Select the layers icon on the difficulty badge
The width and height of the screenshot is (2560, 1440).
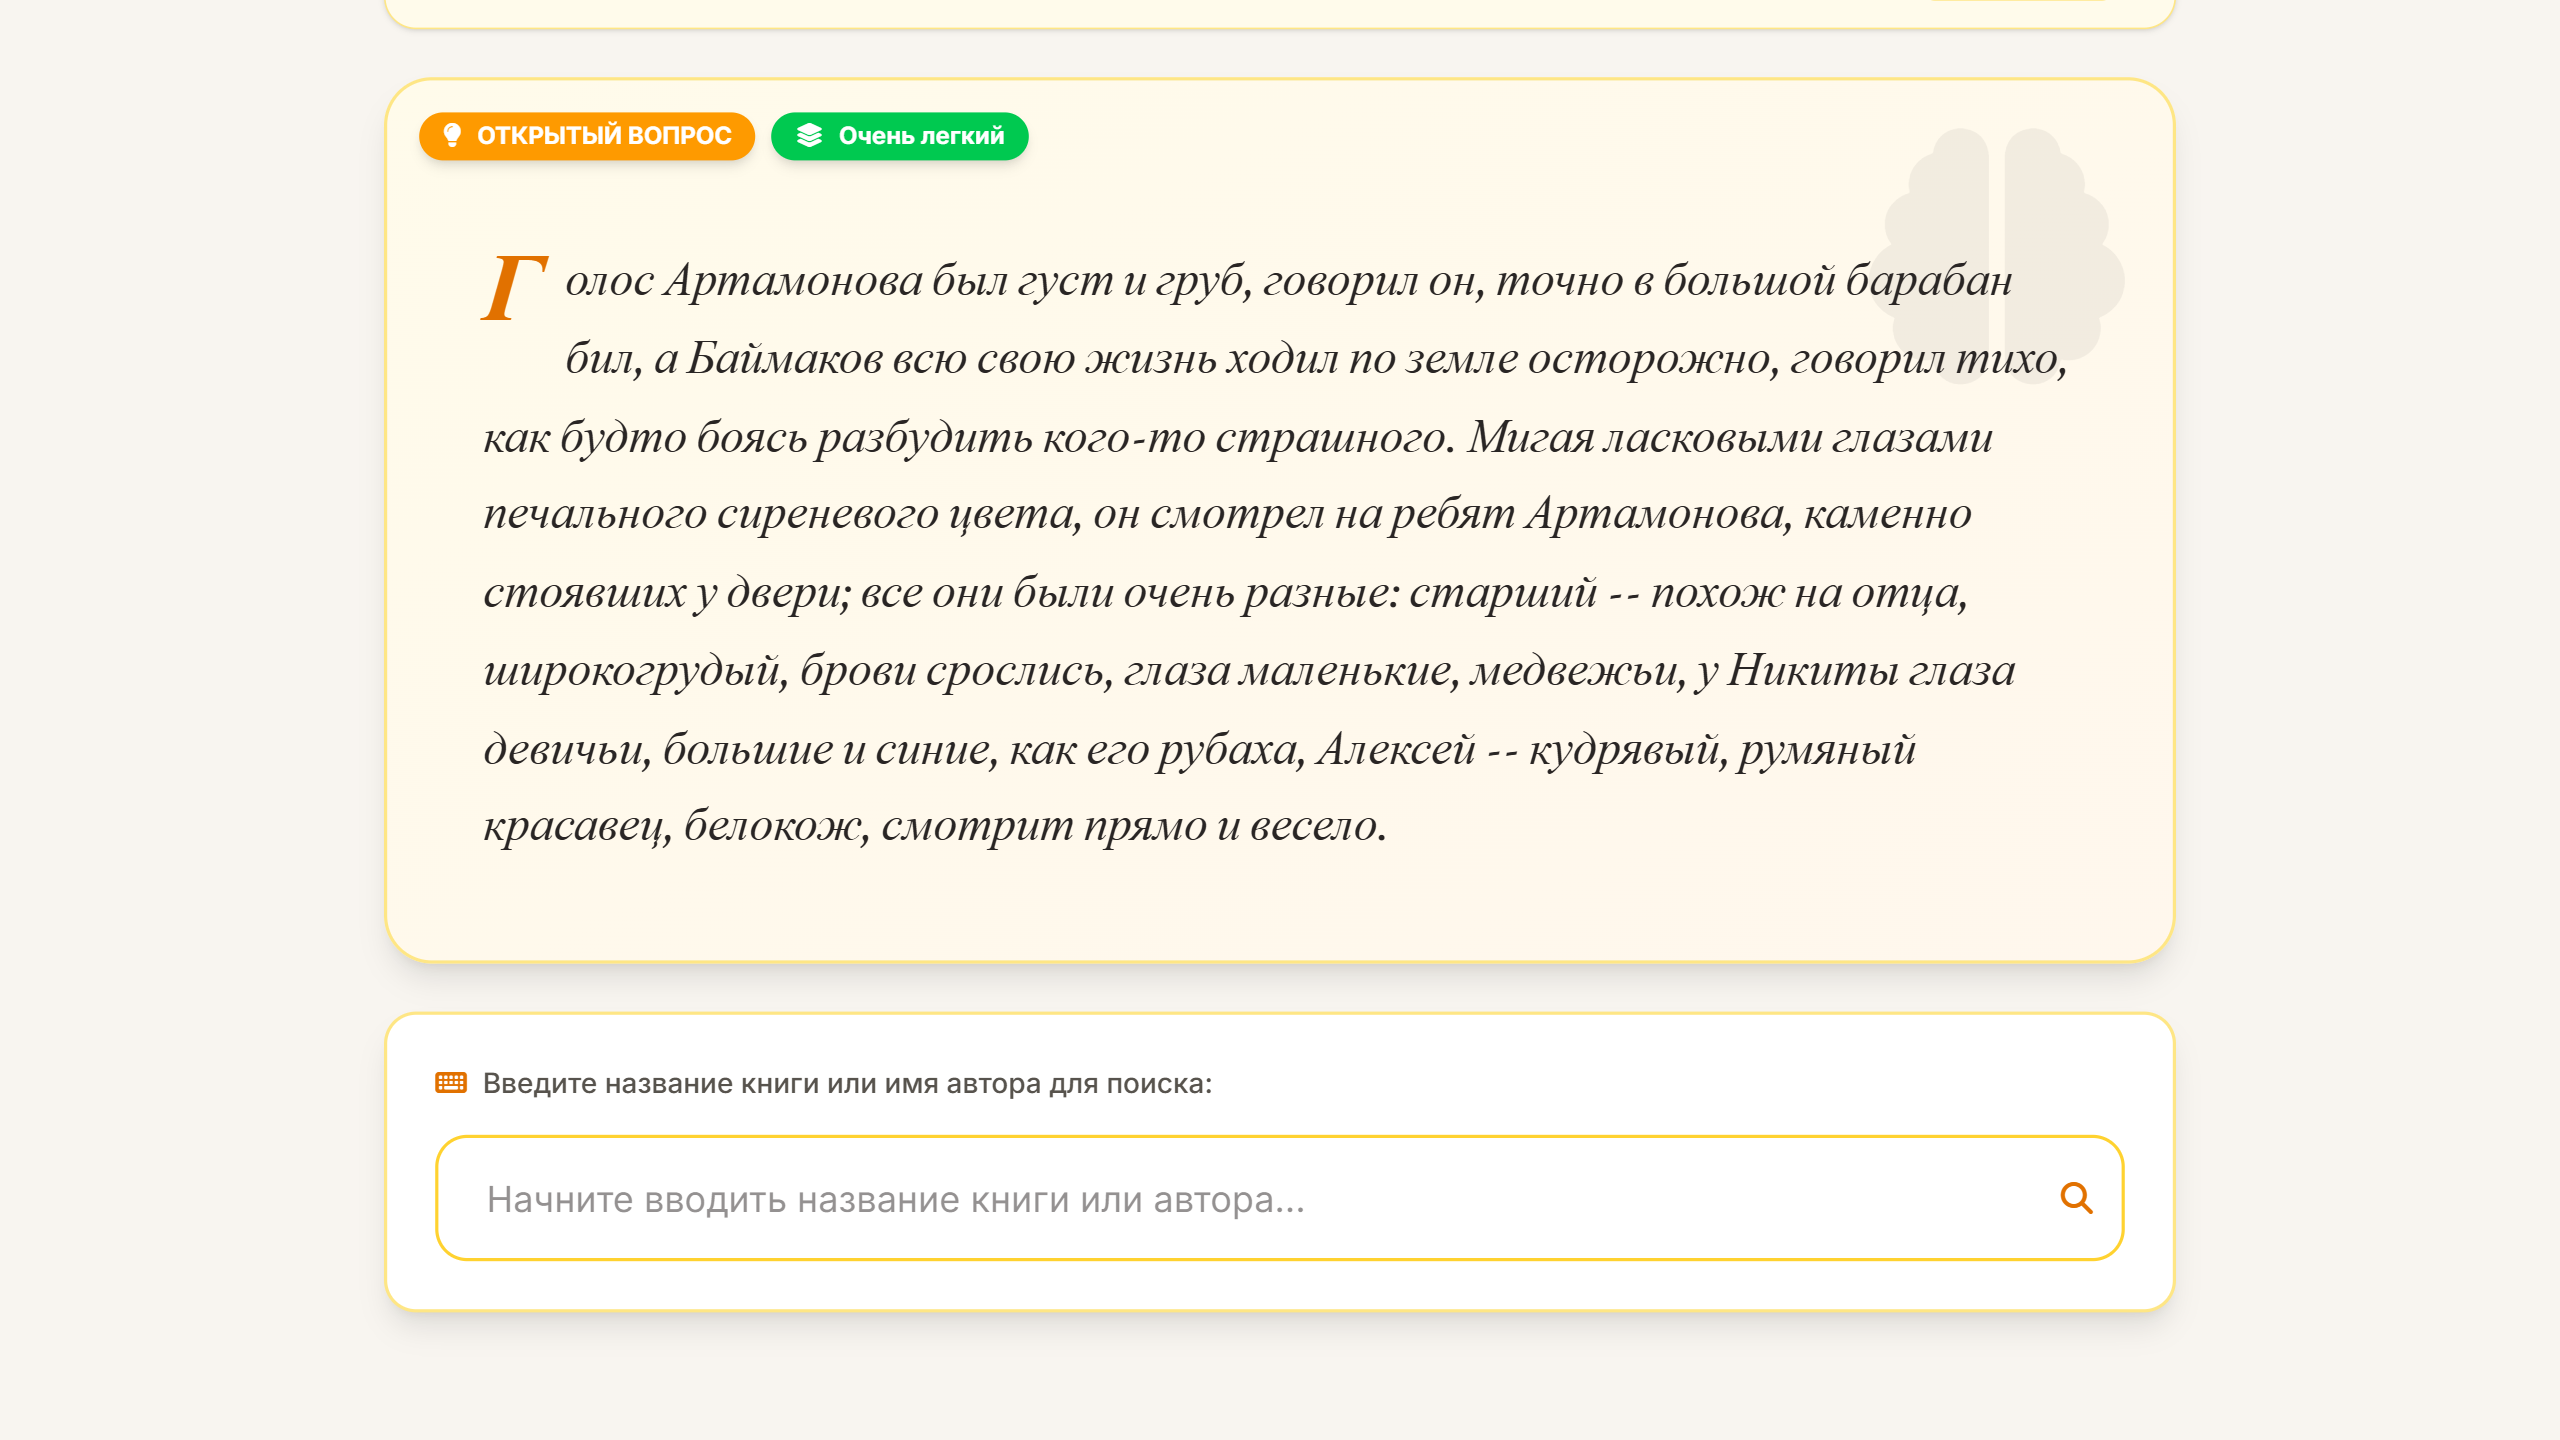810,136
